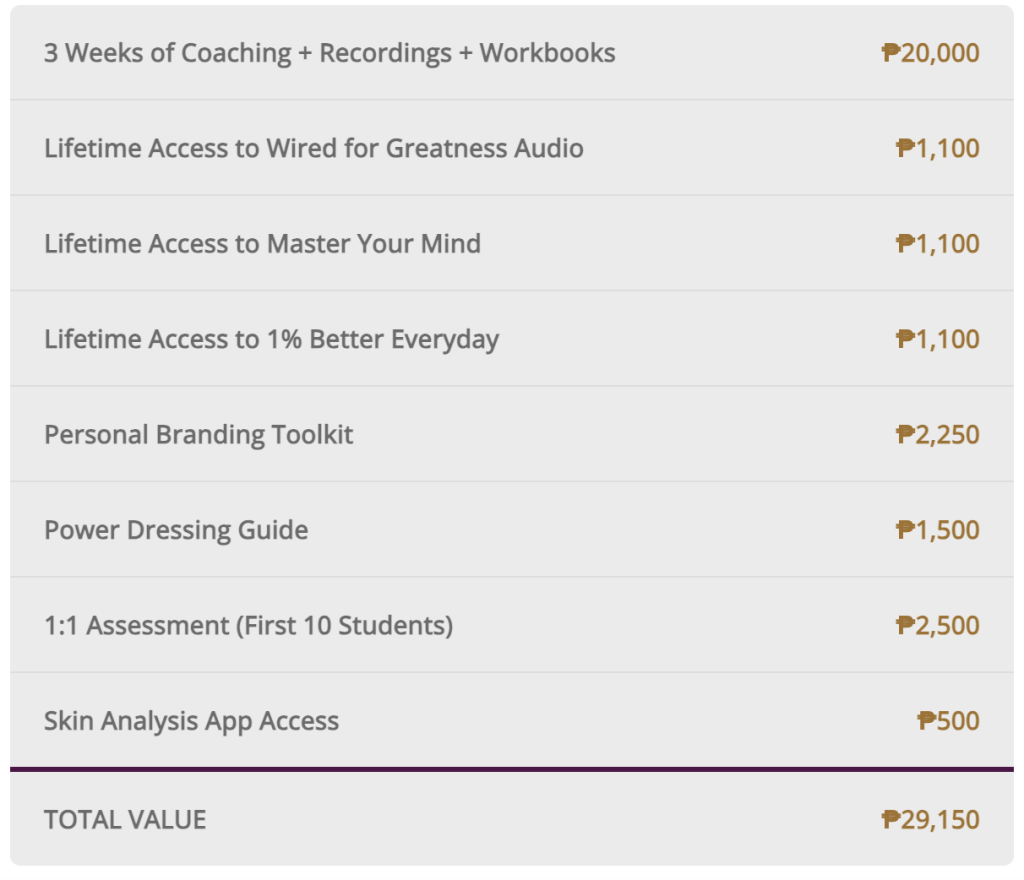Click the ₱2,500 assessment price

tap(937, 626)
